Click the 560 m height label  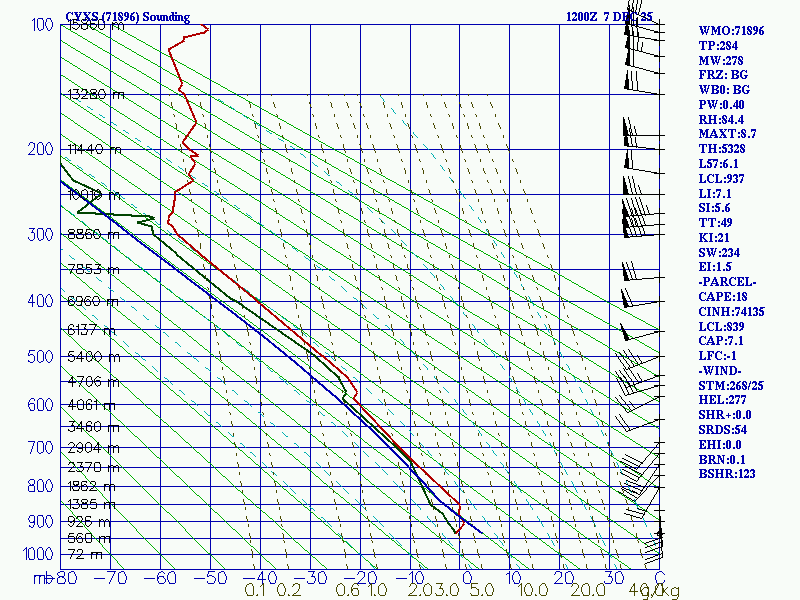(89, 538)
